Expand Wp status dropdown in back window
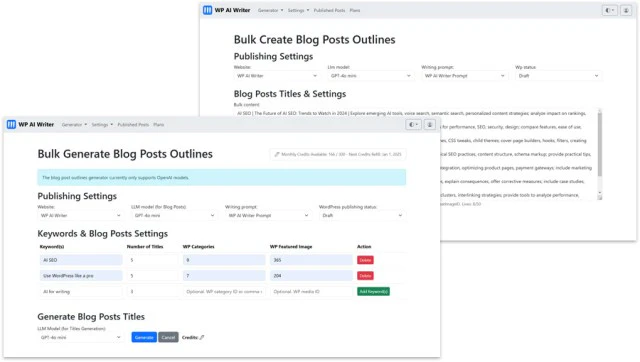 coord(558,76)
